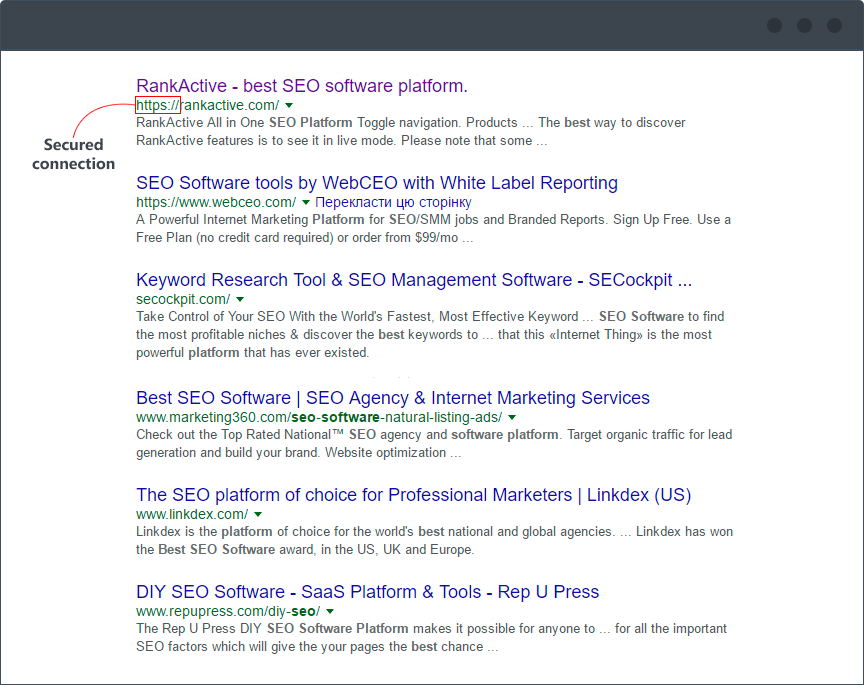Expand the dropdown arrow beside marketing360.com URL

[x=512, y=417]
